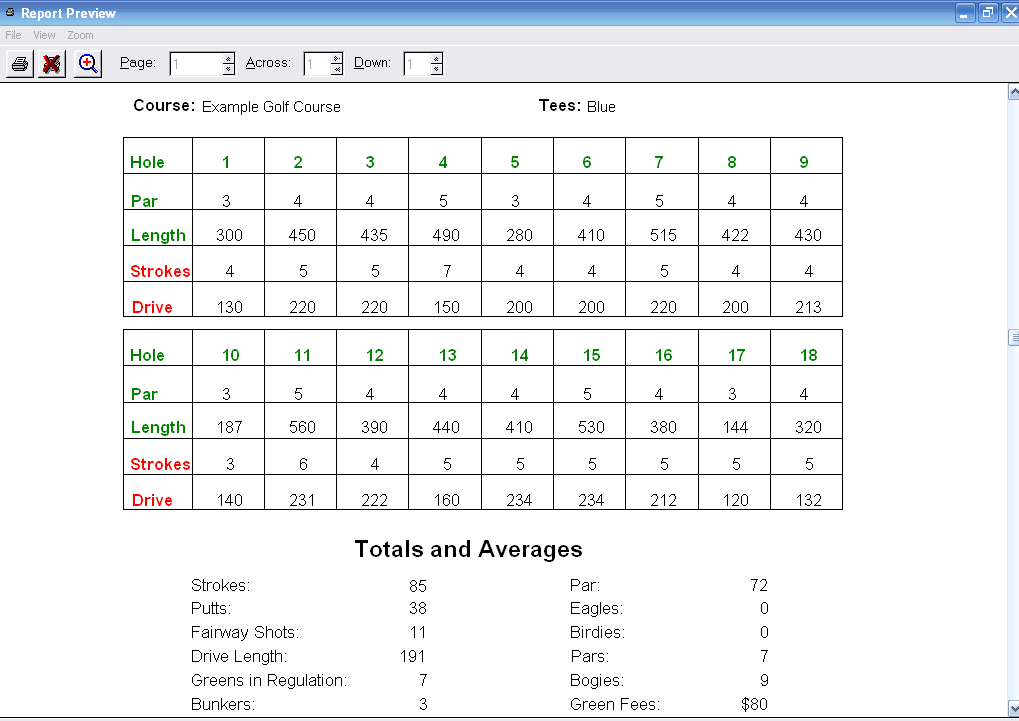Viewport: 1019px width, 721px height.
Task: Open the View menu
Action: (44, 34)
